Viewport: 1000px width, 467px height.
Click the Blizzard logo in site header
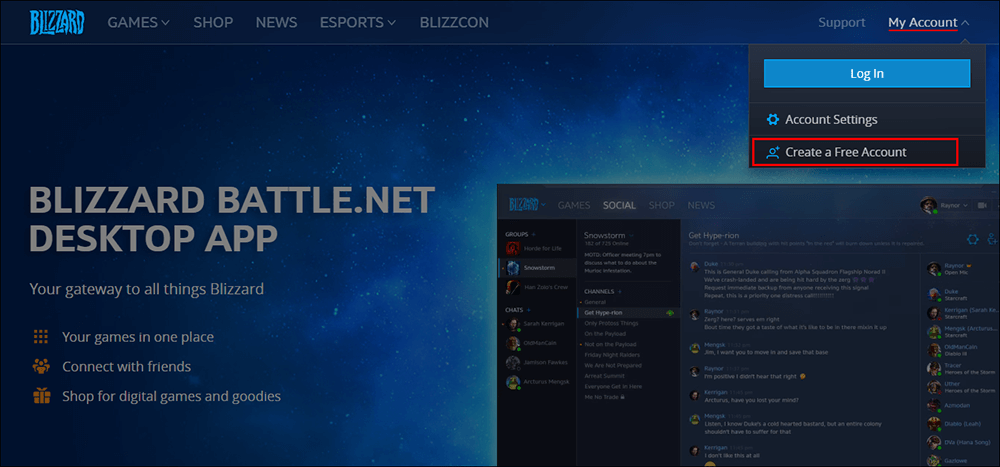[x=56, y=23]
